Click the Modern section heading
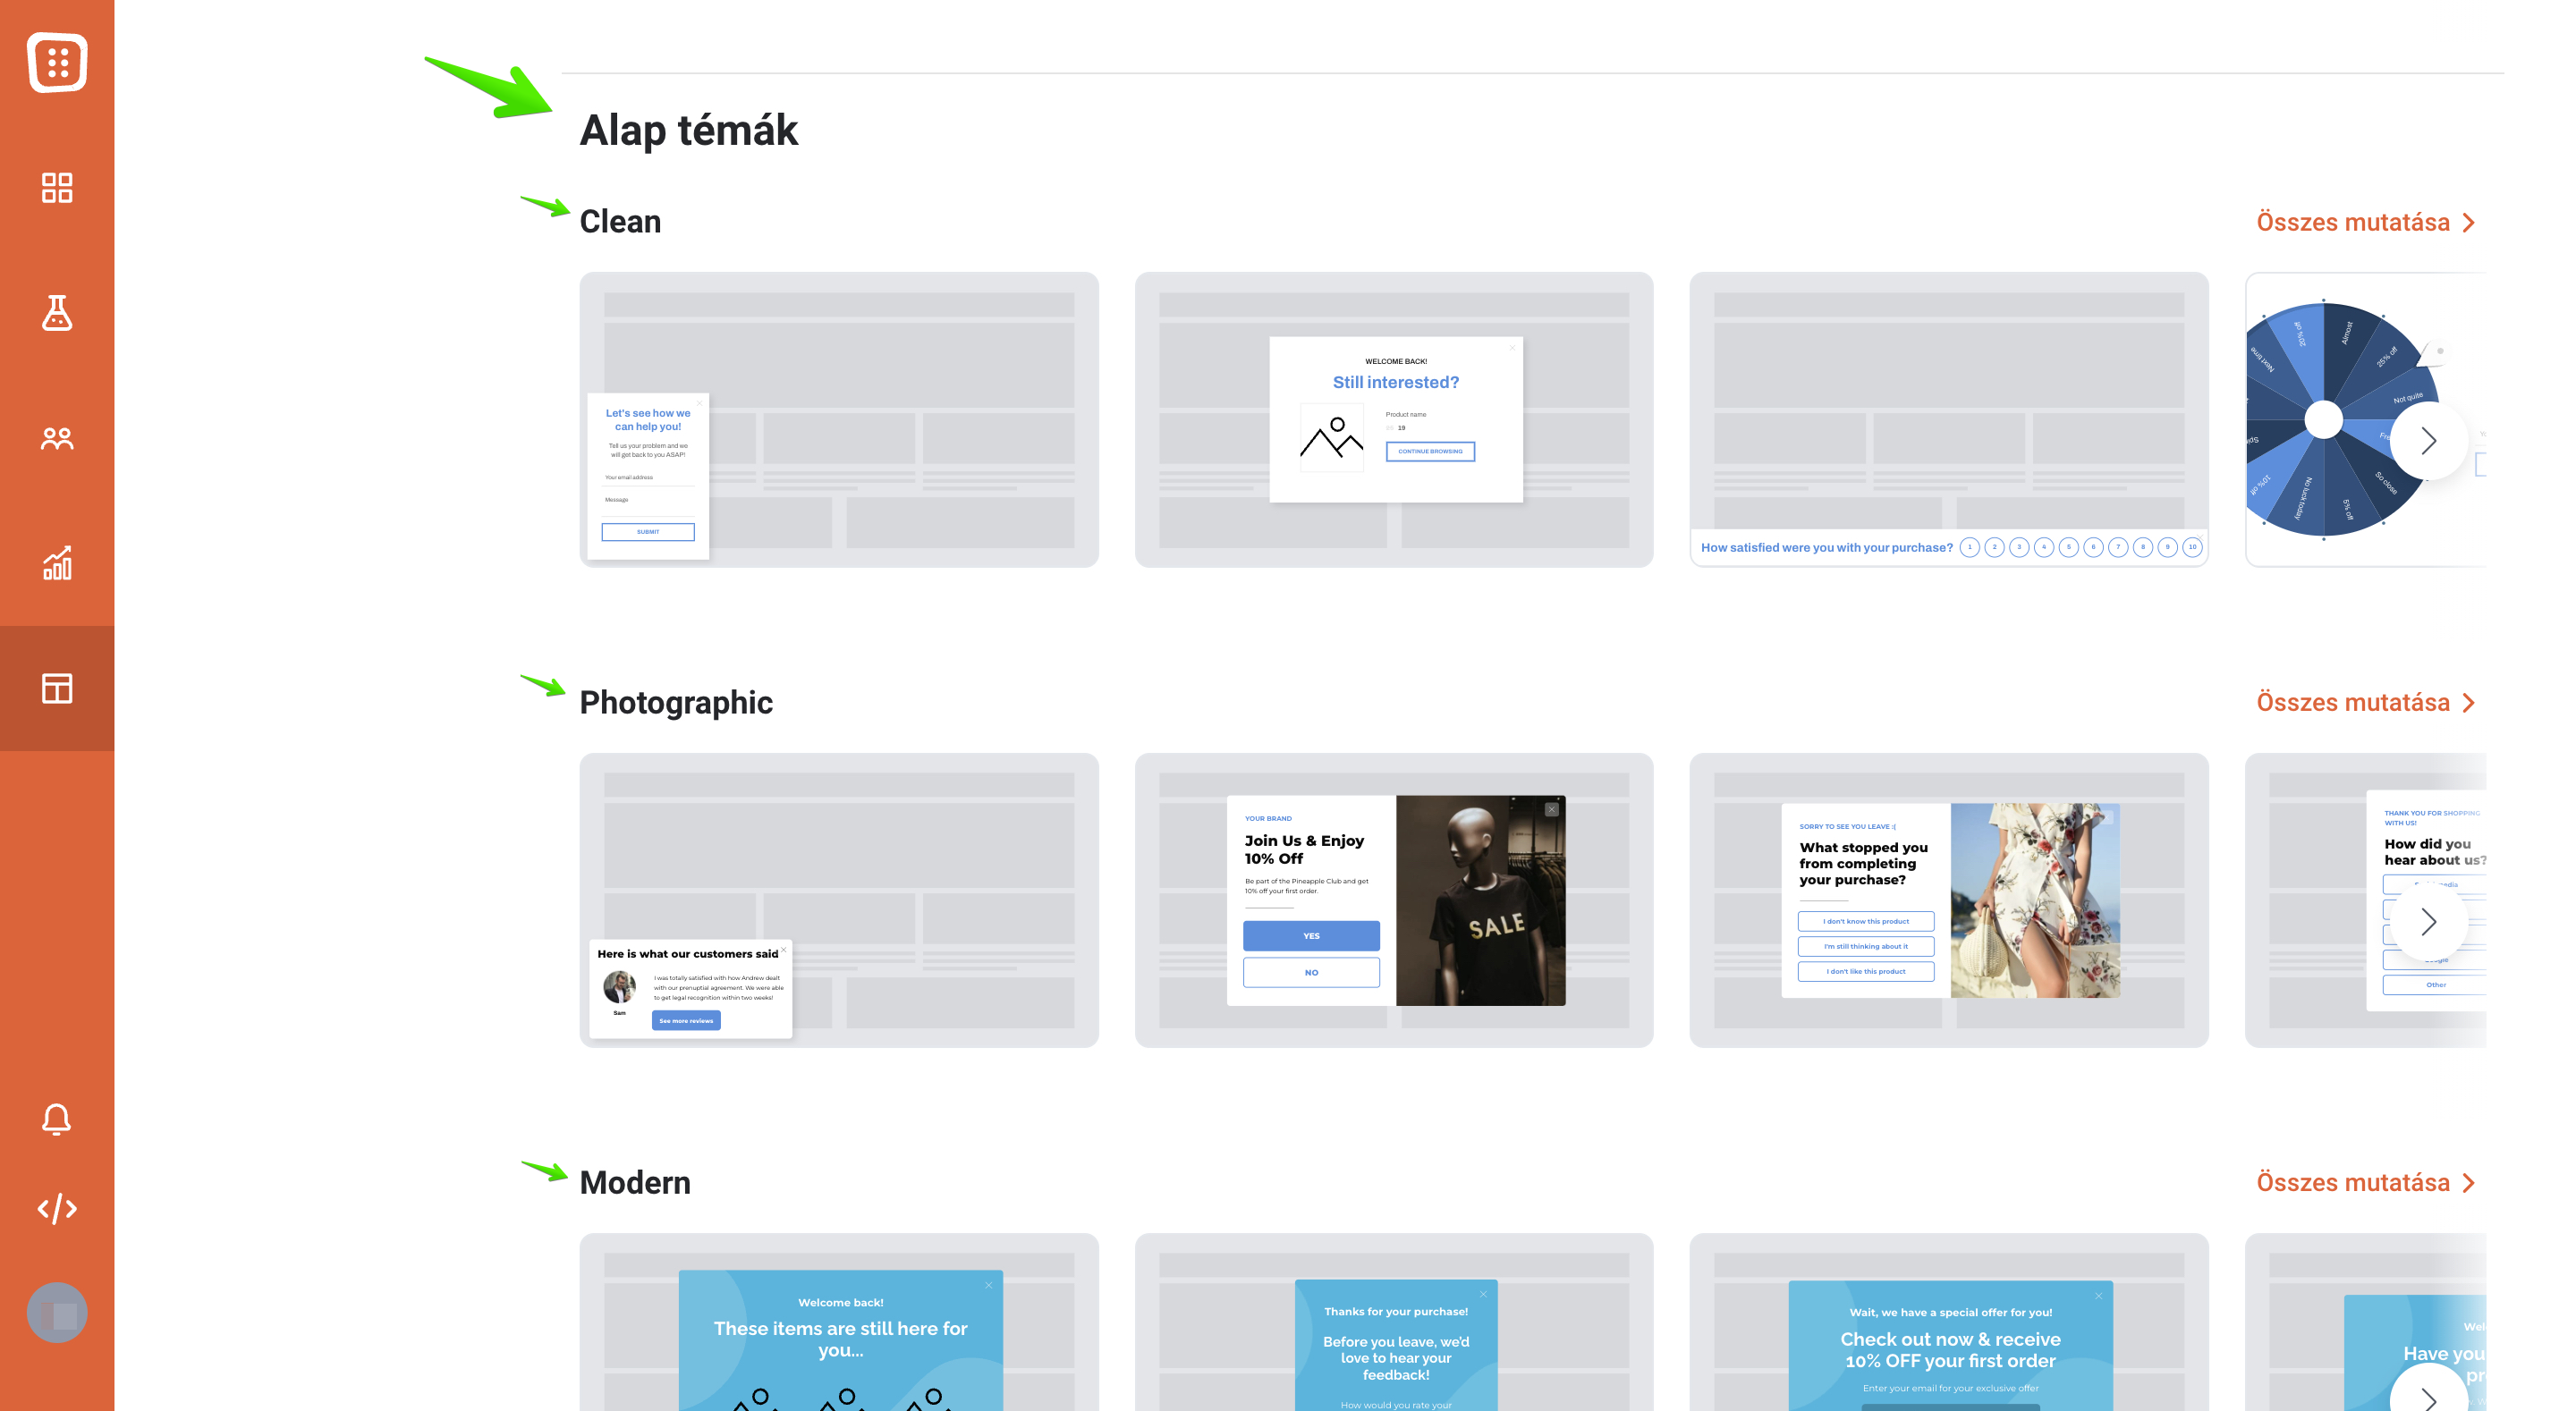This screenshot has height=1411, width=2576. 635,1182
